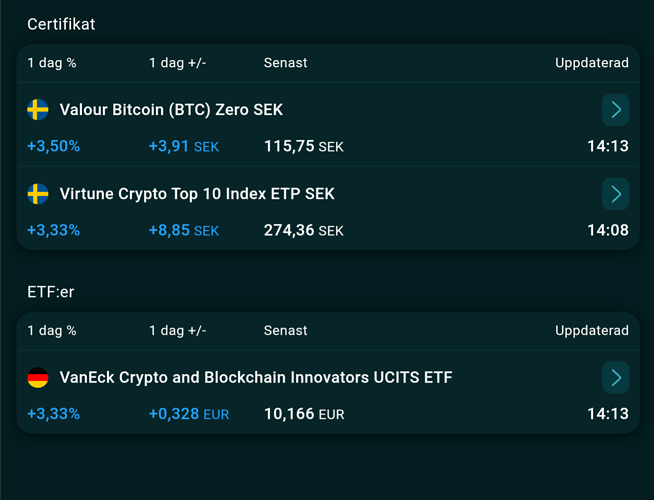Open VanEck Crypto and Blockchain Innovators ETF
The width and height of the screenshot is (654, 500).
tap(256, 377)
